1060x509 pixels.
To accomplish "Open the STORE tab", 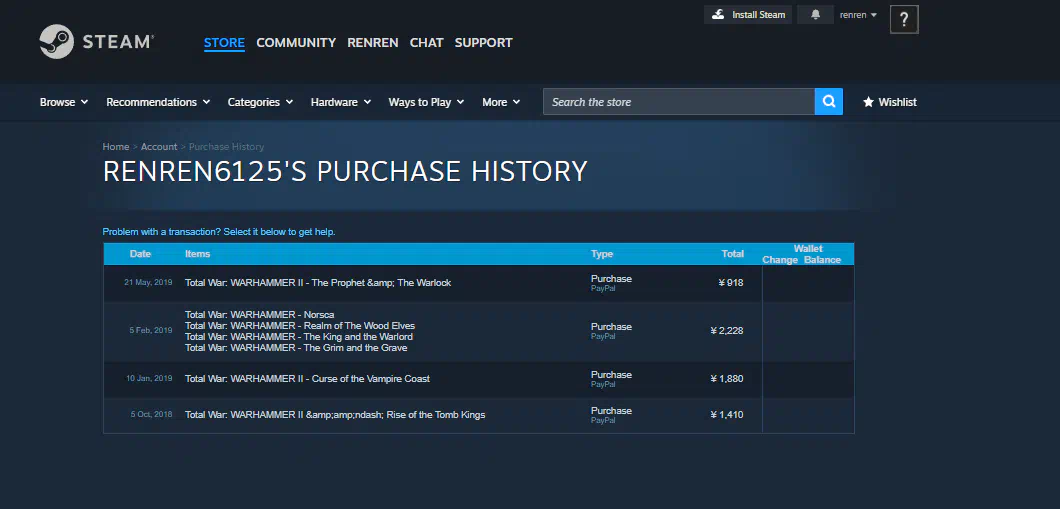I will point(224,43).
